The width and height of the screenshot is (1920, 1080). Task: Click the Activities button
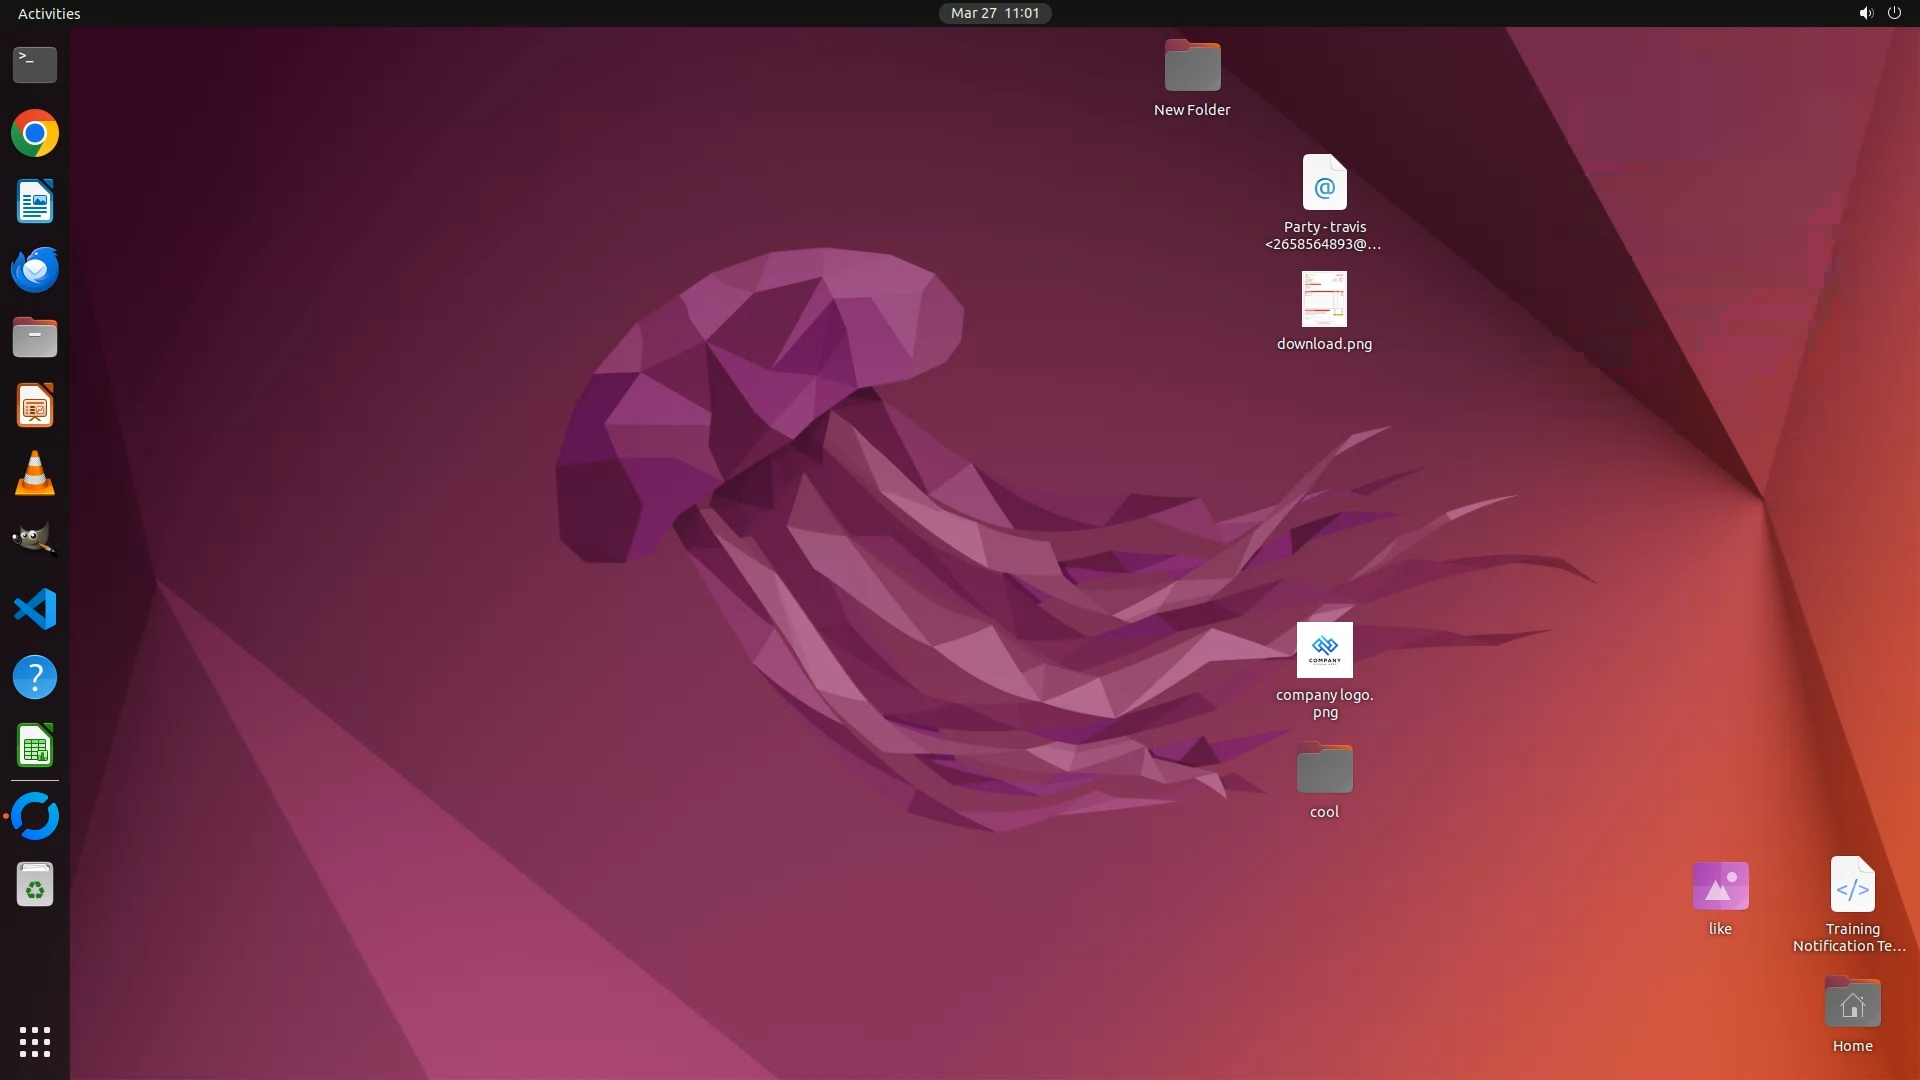click(x=49, y=13)
